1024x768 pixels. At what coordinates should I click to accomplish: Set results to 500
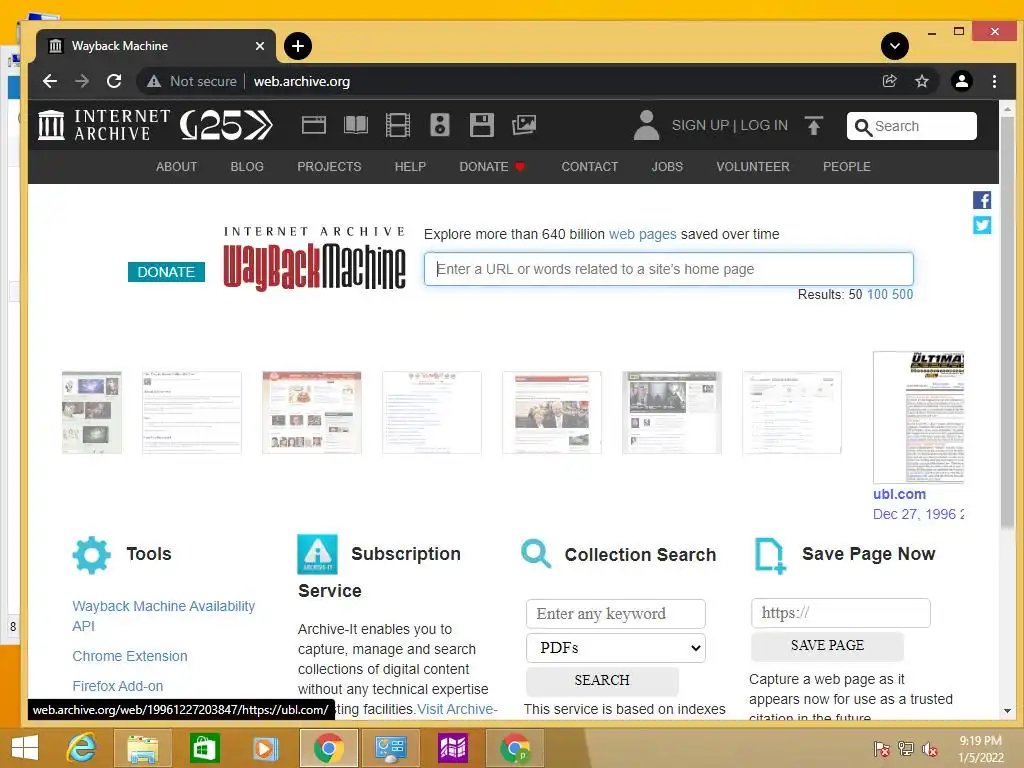(x=902, y=295)
